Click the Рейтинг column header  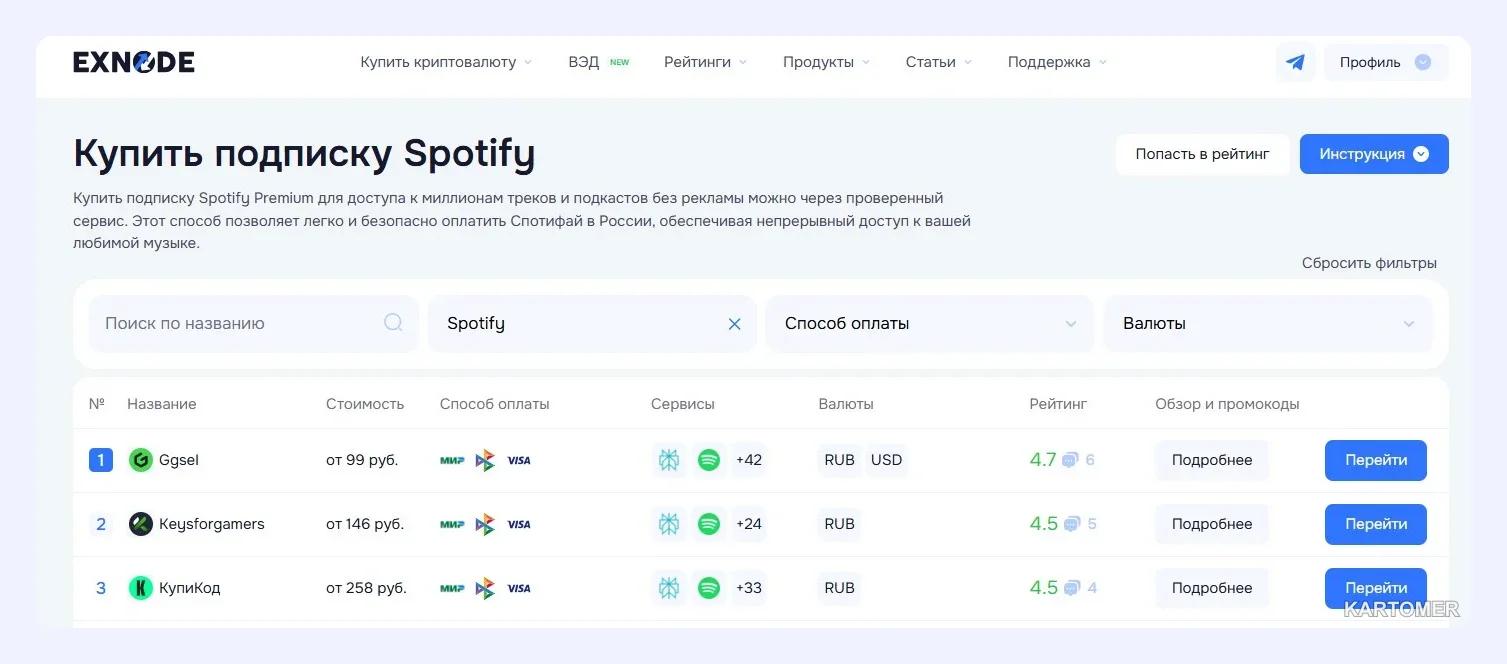pos(1058,404)
